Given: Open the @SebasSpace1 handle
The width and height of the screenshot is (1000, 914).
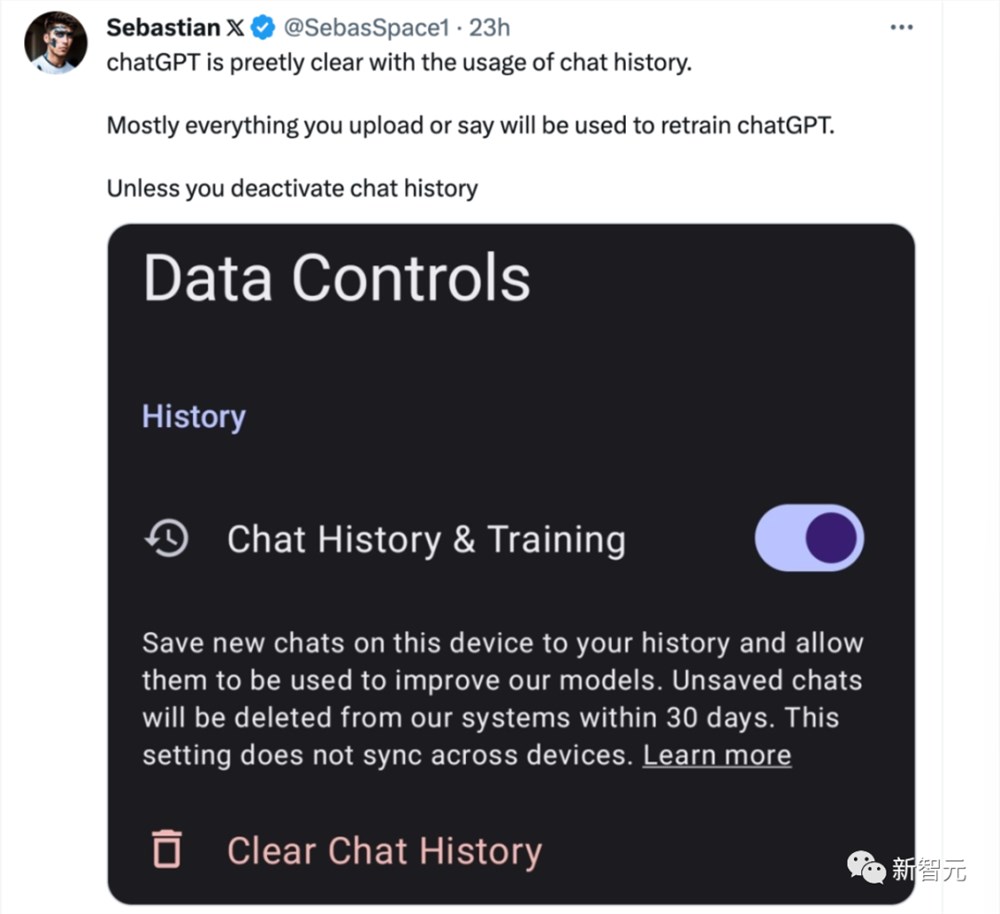Looking at the screenshot, I should [366, 27].
